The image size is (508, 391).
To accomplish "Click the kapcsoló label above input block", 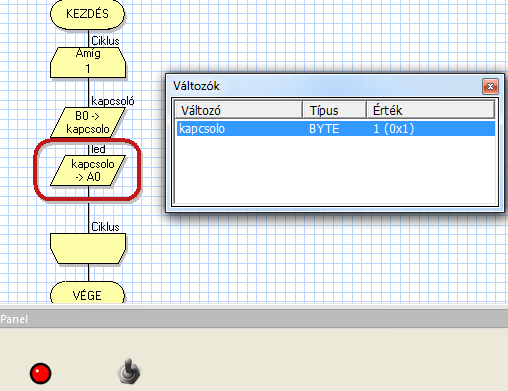I will pos(113,101).
